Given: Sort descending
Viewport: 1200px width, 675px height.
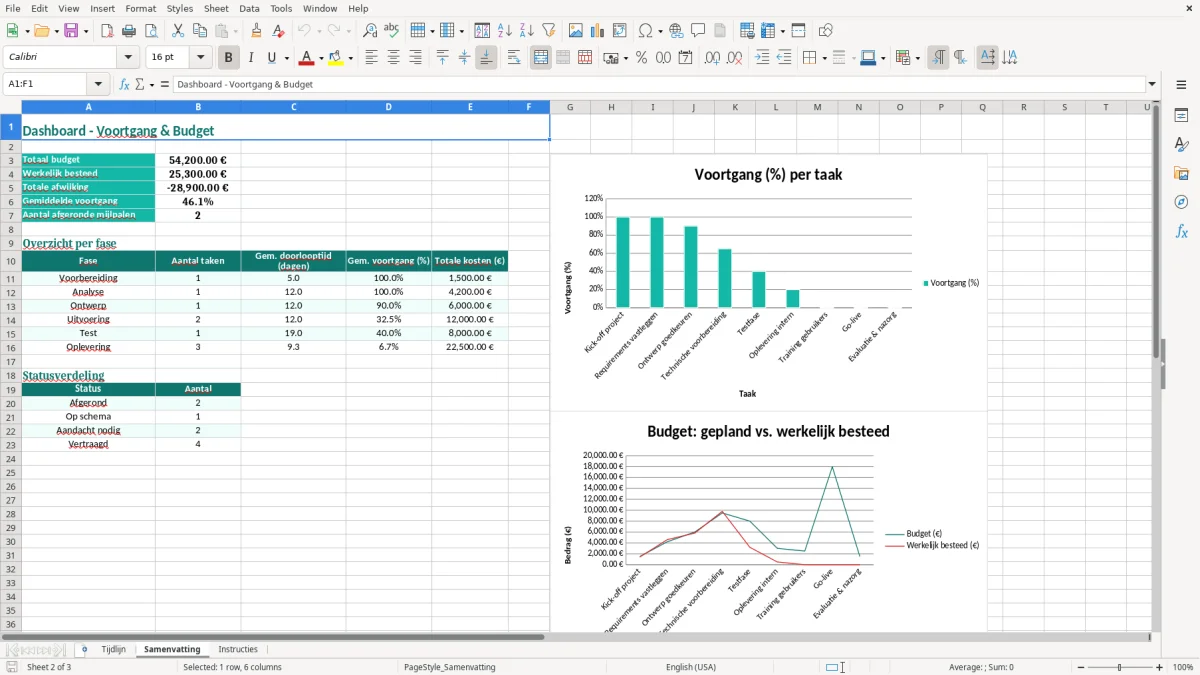Looking at the screenshot, I should pyautogui.click(x=526, y=31).
